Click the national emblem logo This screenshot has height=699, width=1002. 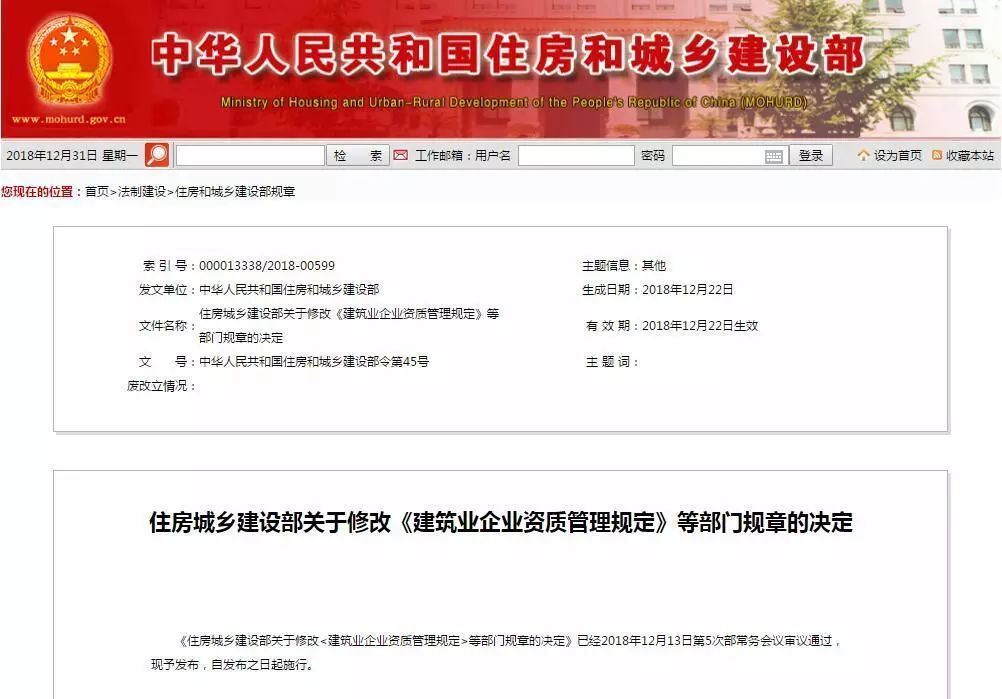[x=69, y=61]
